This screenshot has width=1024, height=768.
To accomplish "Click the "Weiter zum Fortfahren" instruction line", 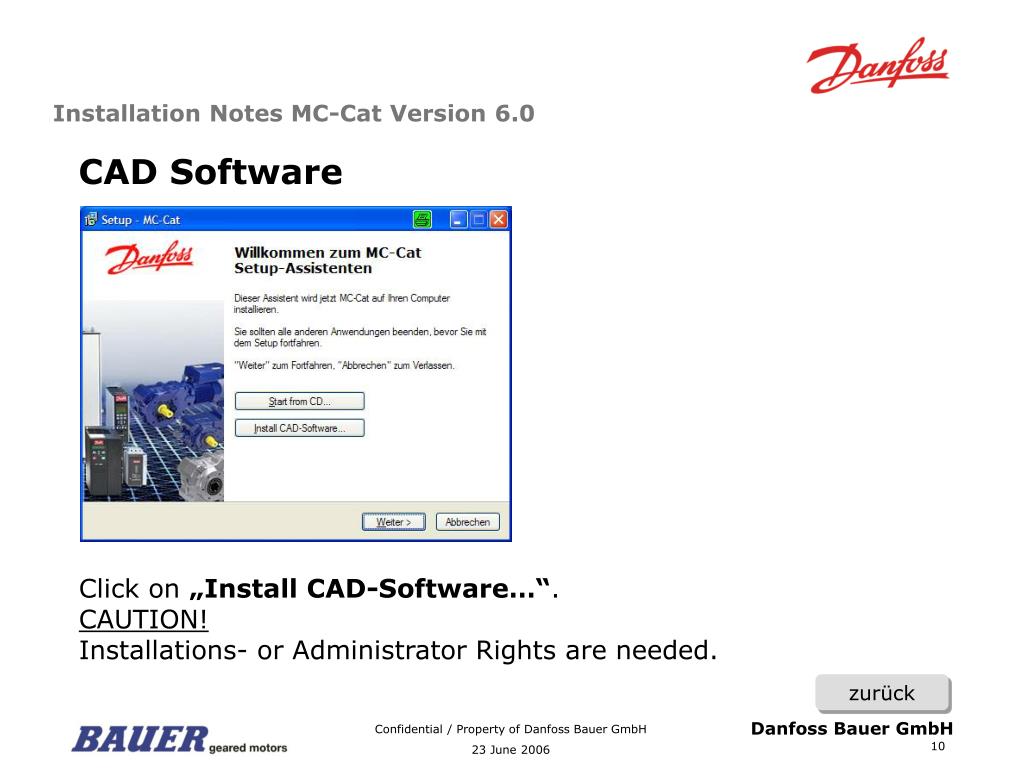I will click(344, 366).
